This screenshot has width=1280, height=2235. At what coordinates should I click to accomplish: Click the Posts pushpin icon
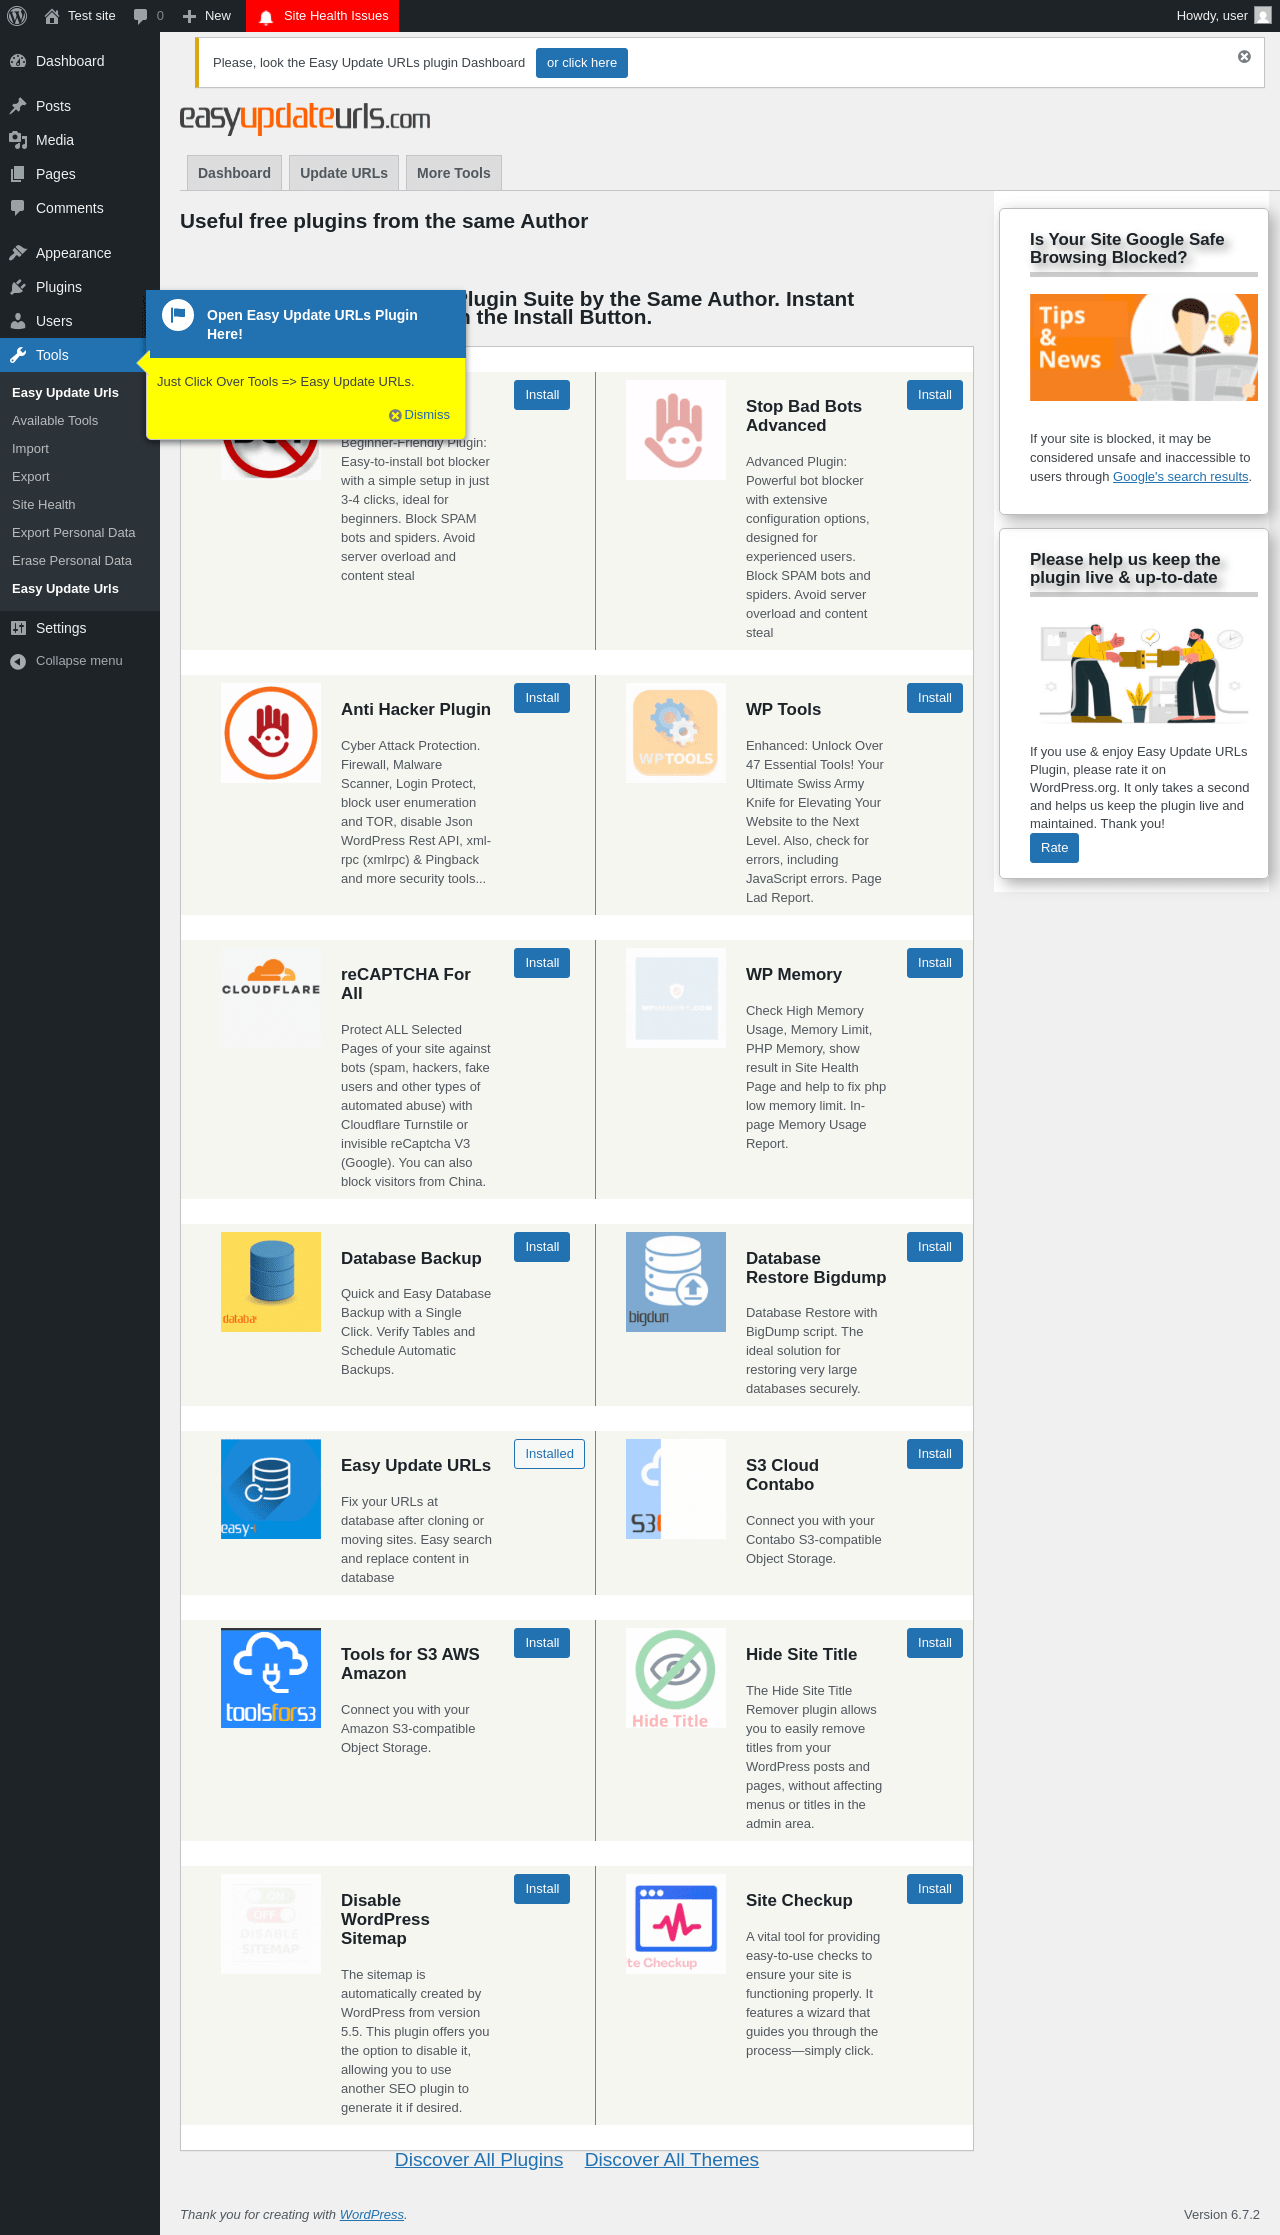click(18, 106)
